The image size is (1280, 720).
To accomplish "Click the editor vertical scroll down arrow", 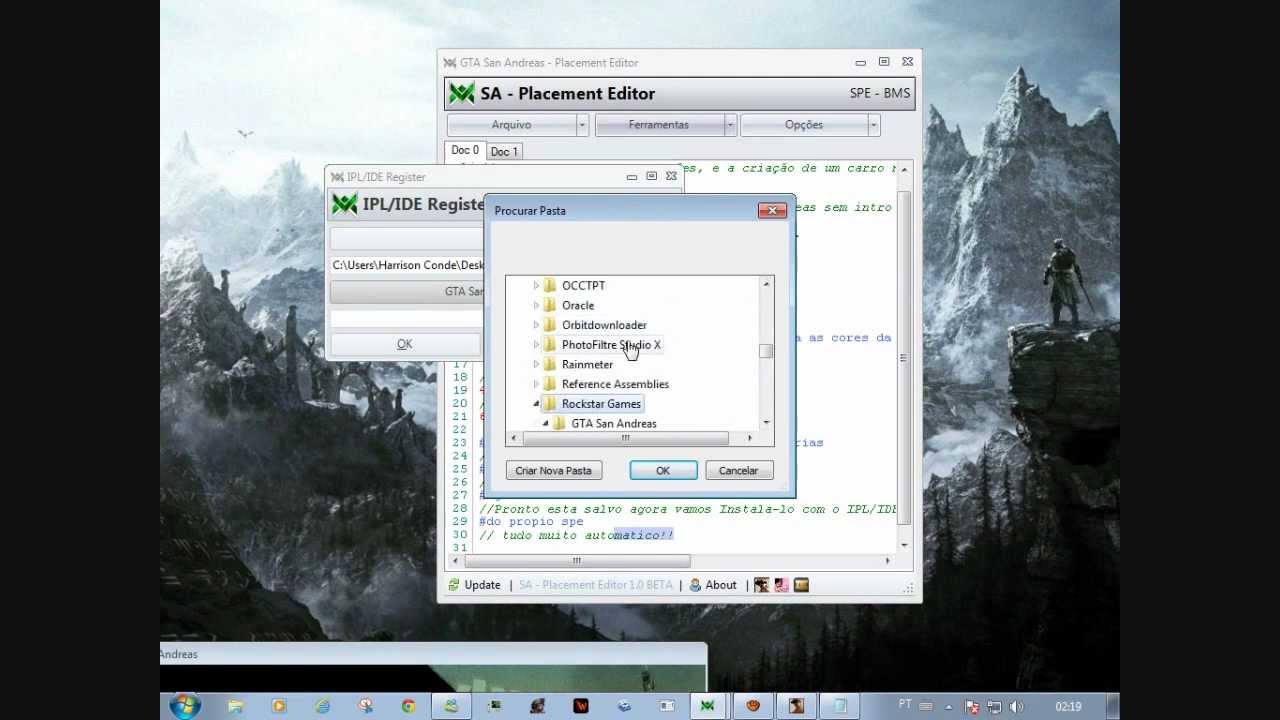I will pyautogui.click(x=904, y=545).
